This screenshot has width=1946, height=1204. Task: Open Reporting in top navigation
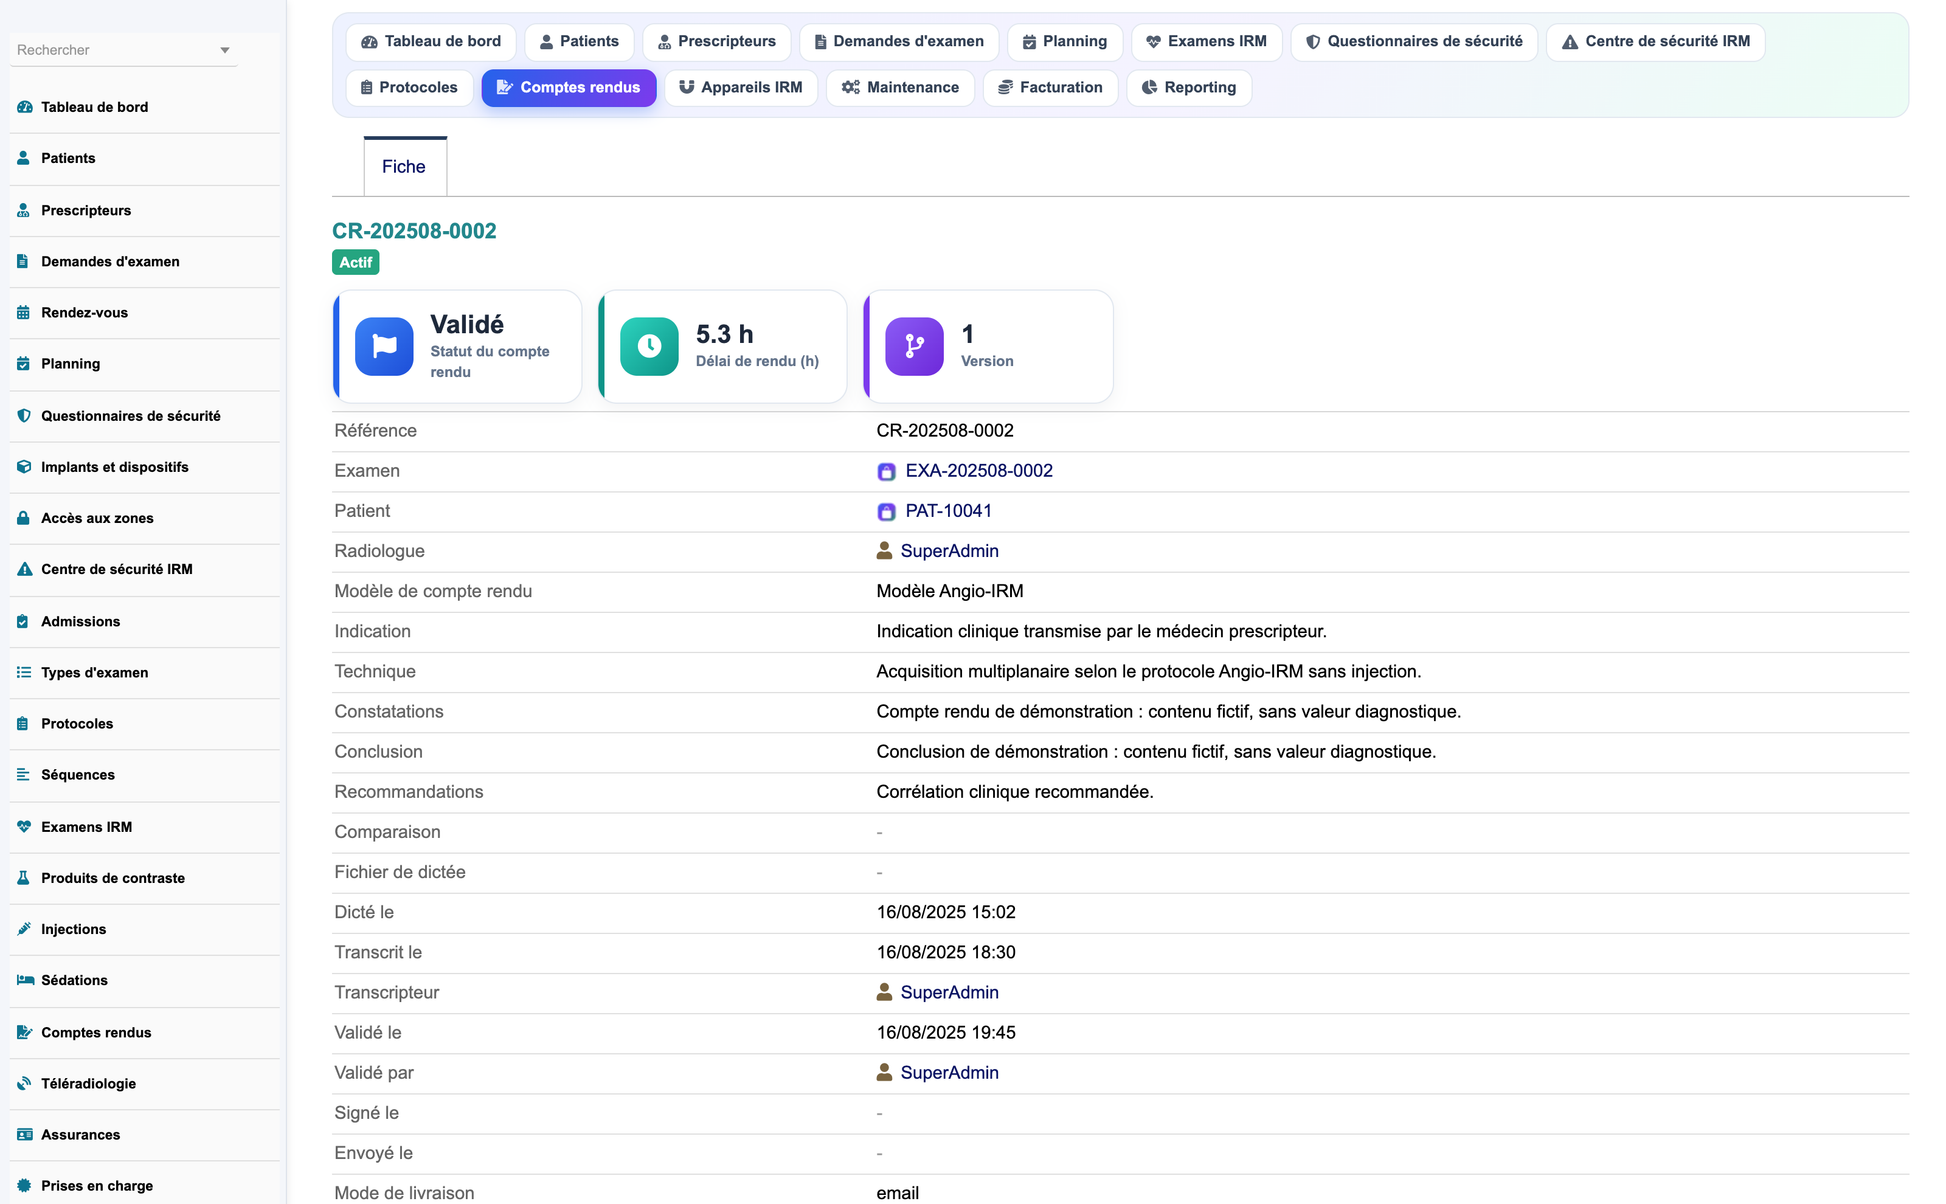(x=1189, y=88)
